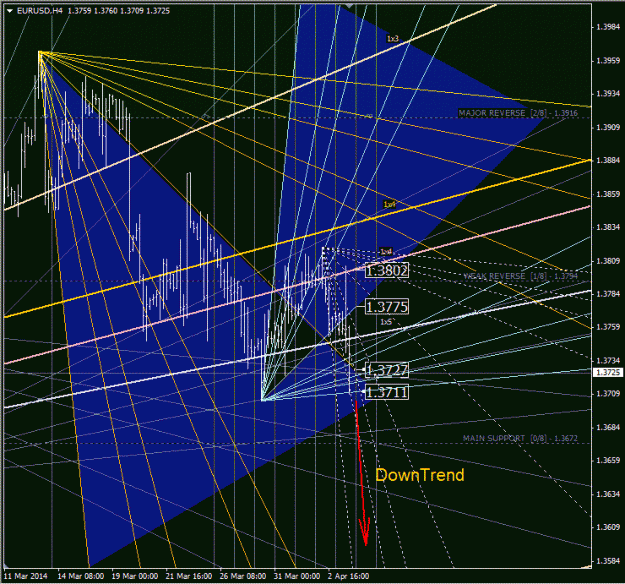The width and height of the screenshot is (625, 584).
Task: Click the 1.3759 price scale value
Action: (608, 327)
